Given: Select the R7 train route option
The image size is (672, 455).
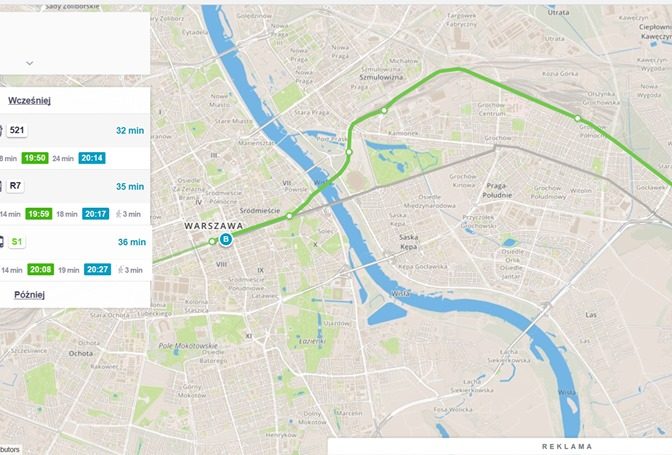Looking at the screenshot, I should pyautogui.click(x=75, y=186).
